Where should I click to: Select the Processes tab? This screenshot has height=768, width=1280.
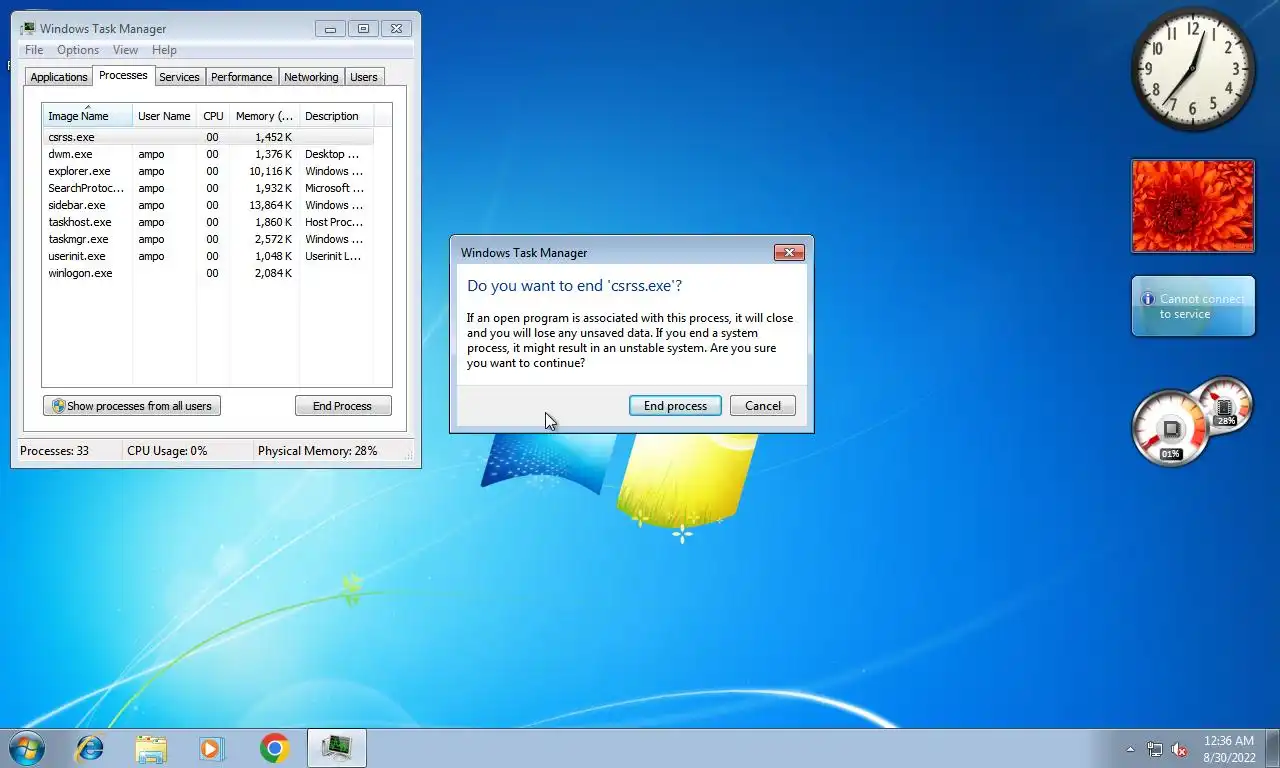coord(123,75)
